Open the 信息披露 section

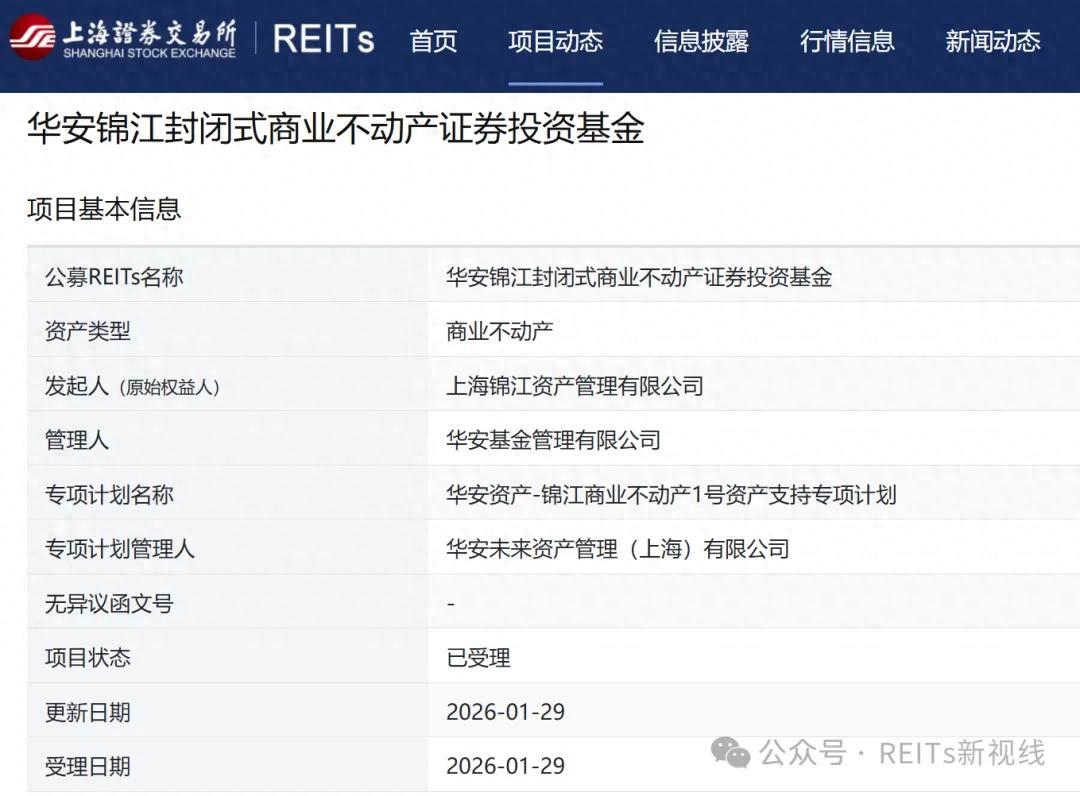tap(702, 42)
